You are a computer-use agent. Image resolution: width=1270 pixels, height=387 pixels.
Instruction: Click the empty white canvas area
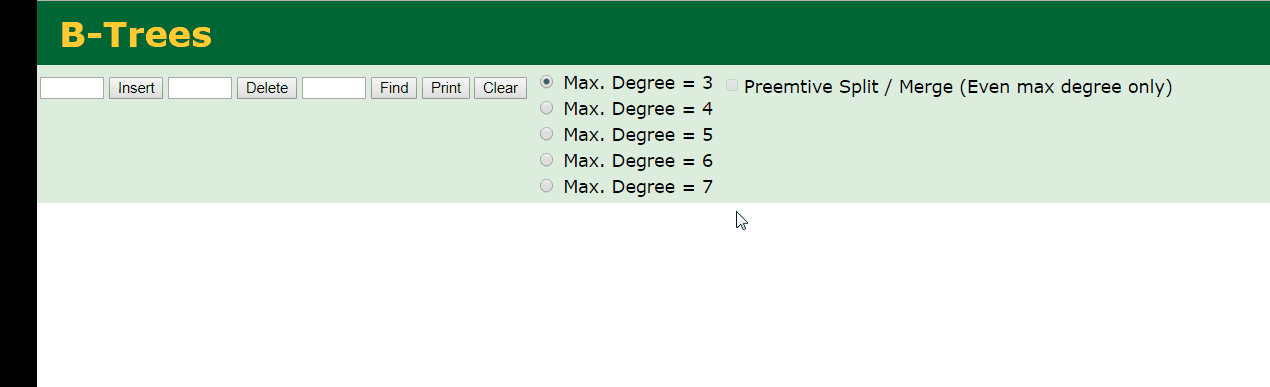pyautogui.click(x=653, y=295)
